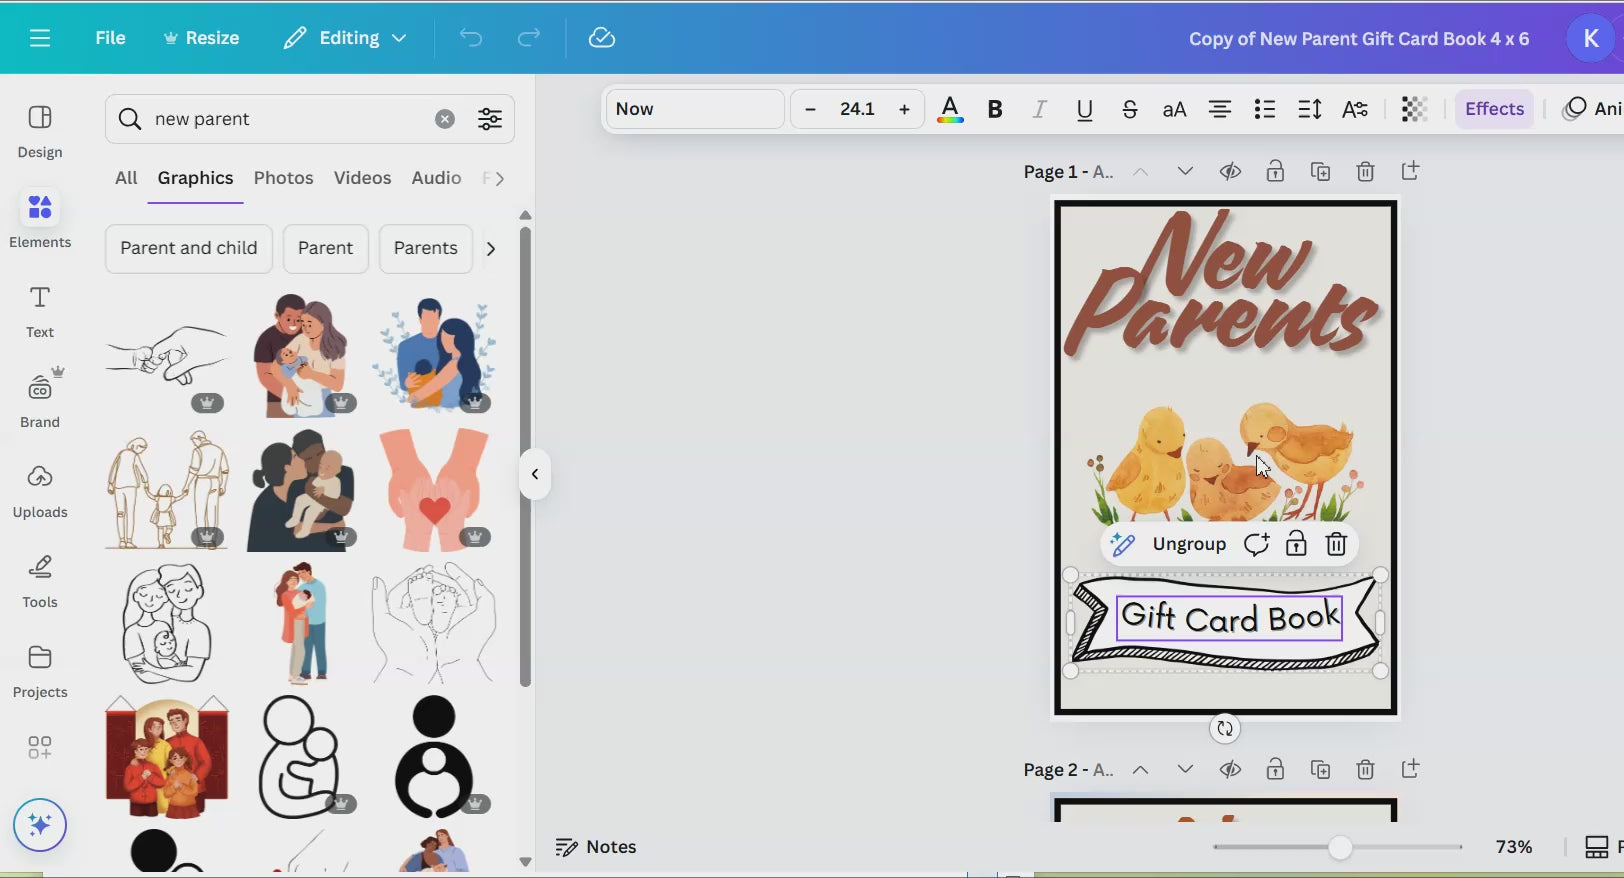
Task: Open the font family dropdown showing Now
Action: pos(695,109)
